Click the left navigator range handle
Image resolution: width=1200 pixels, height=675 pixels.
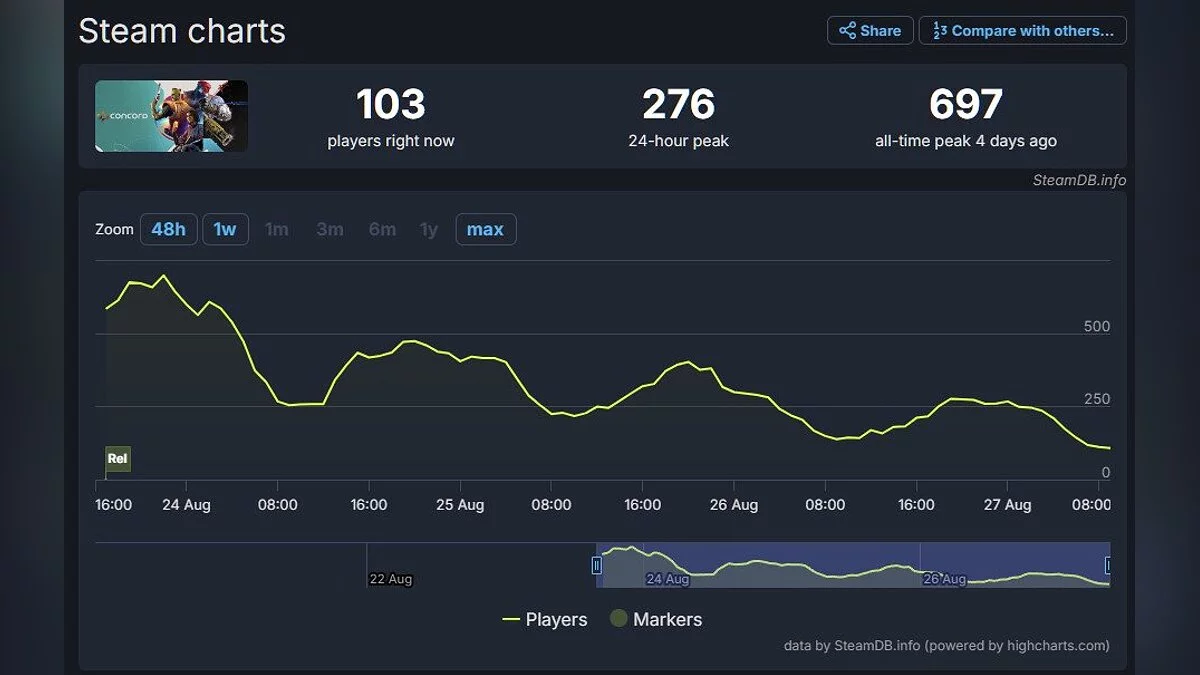click(x=597, y=565)
